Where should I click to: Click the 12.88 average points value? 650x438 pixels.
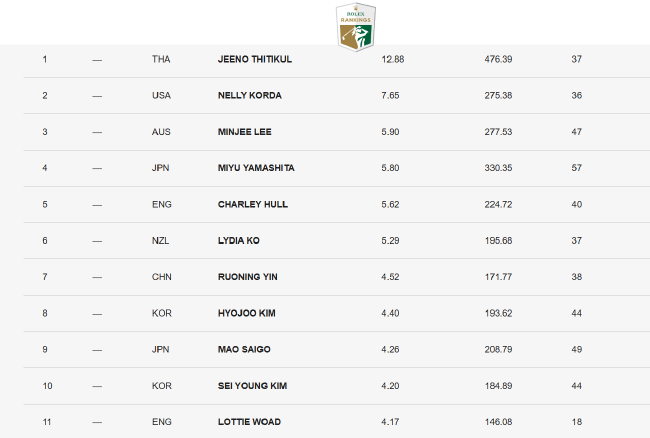coord(392,59)
